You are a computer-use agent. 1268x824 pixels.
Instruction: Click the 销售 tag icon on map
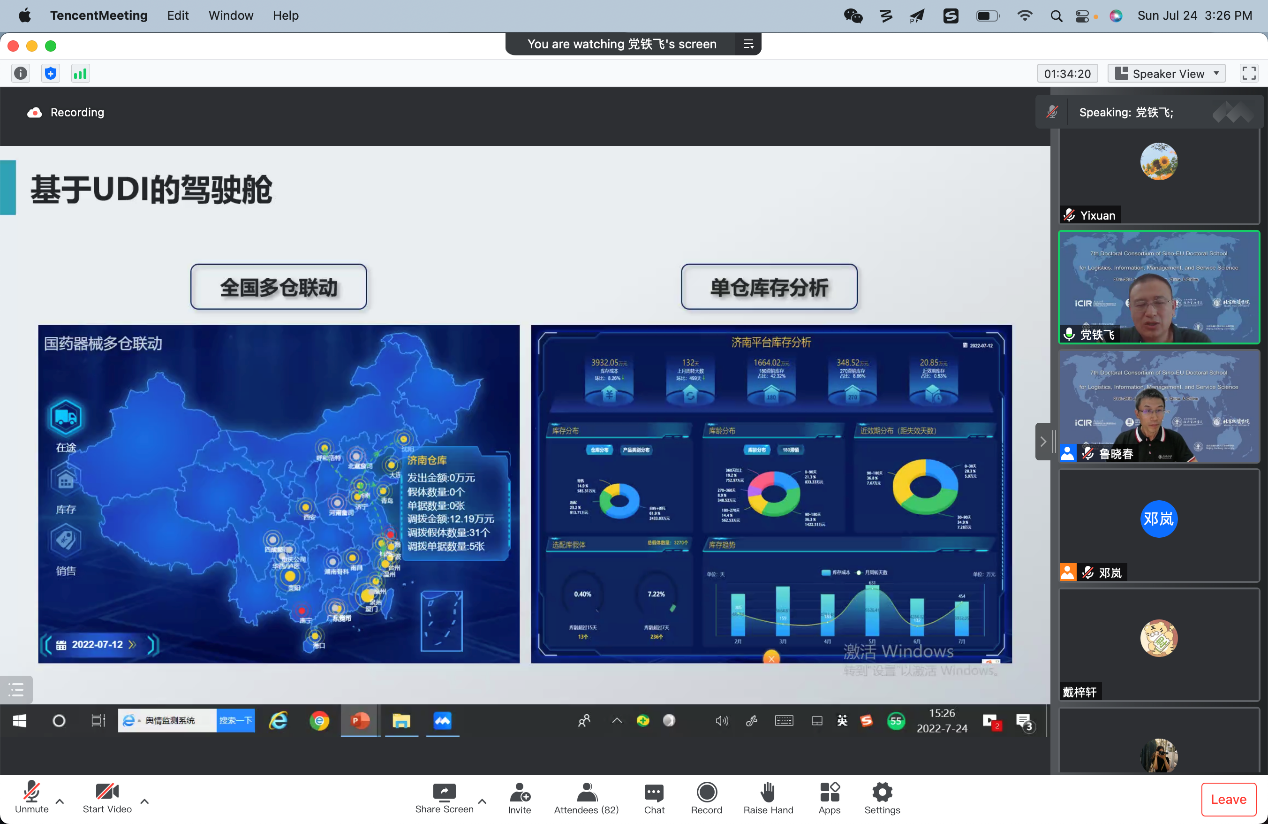(x=66, y=541)
